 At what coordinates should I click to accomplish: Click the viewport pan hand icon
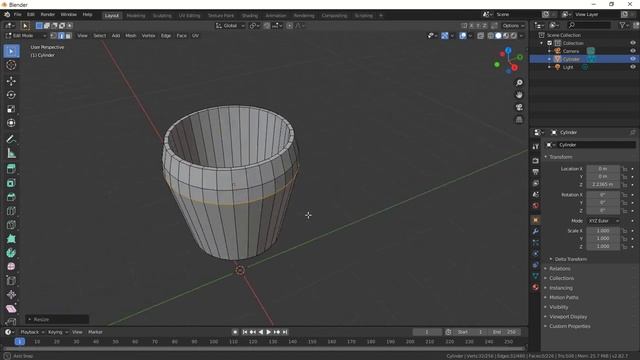[519, 95]
